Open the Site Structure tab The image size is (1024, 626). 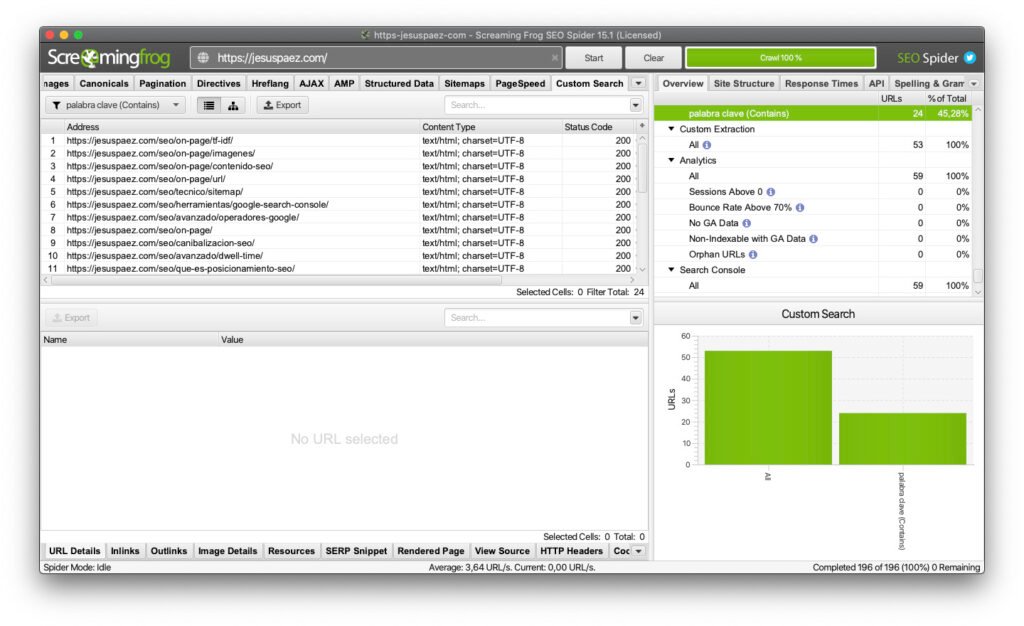click(744, 84)
